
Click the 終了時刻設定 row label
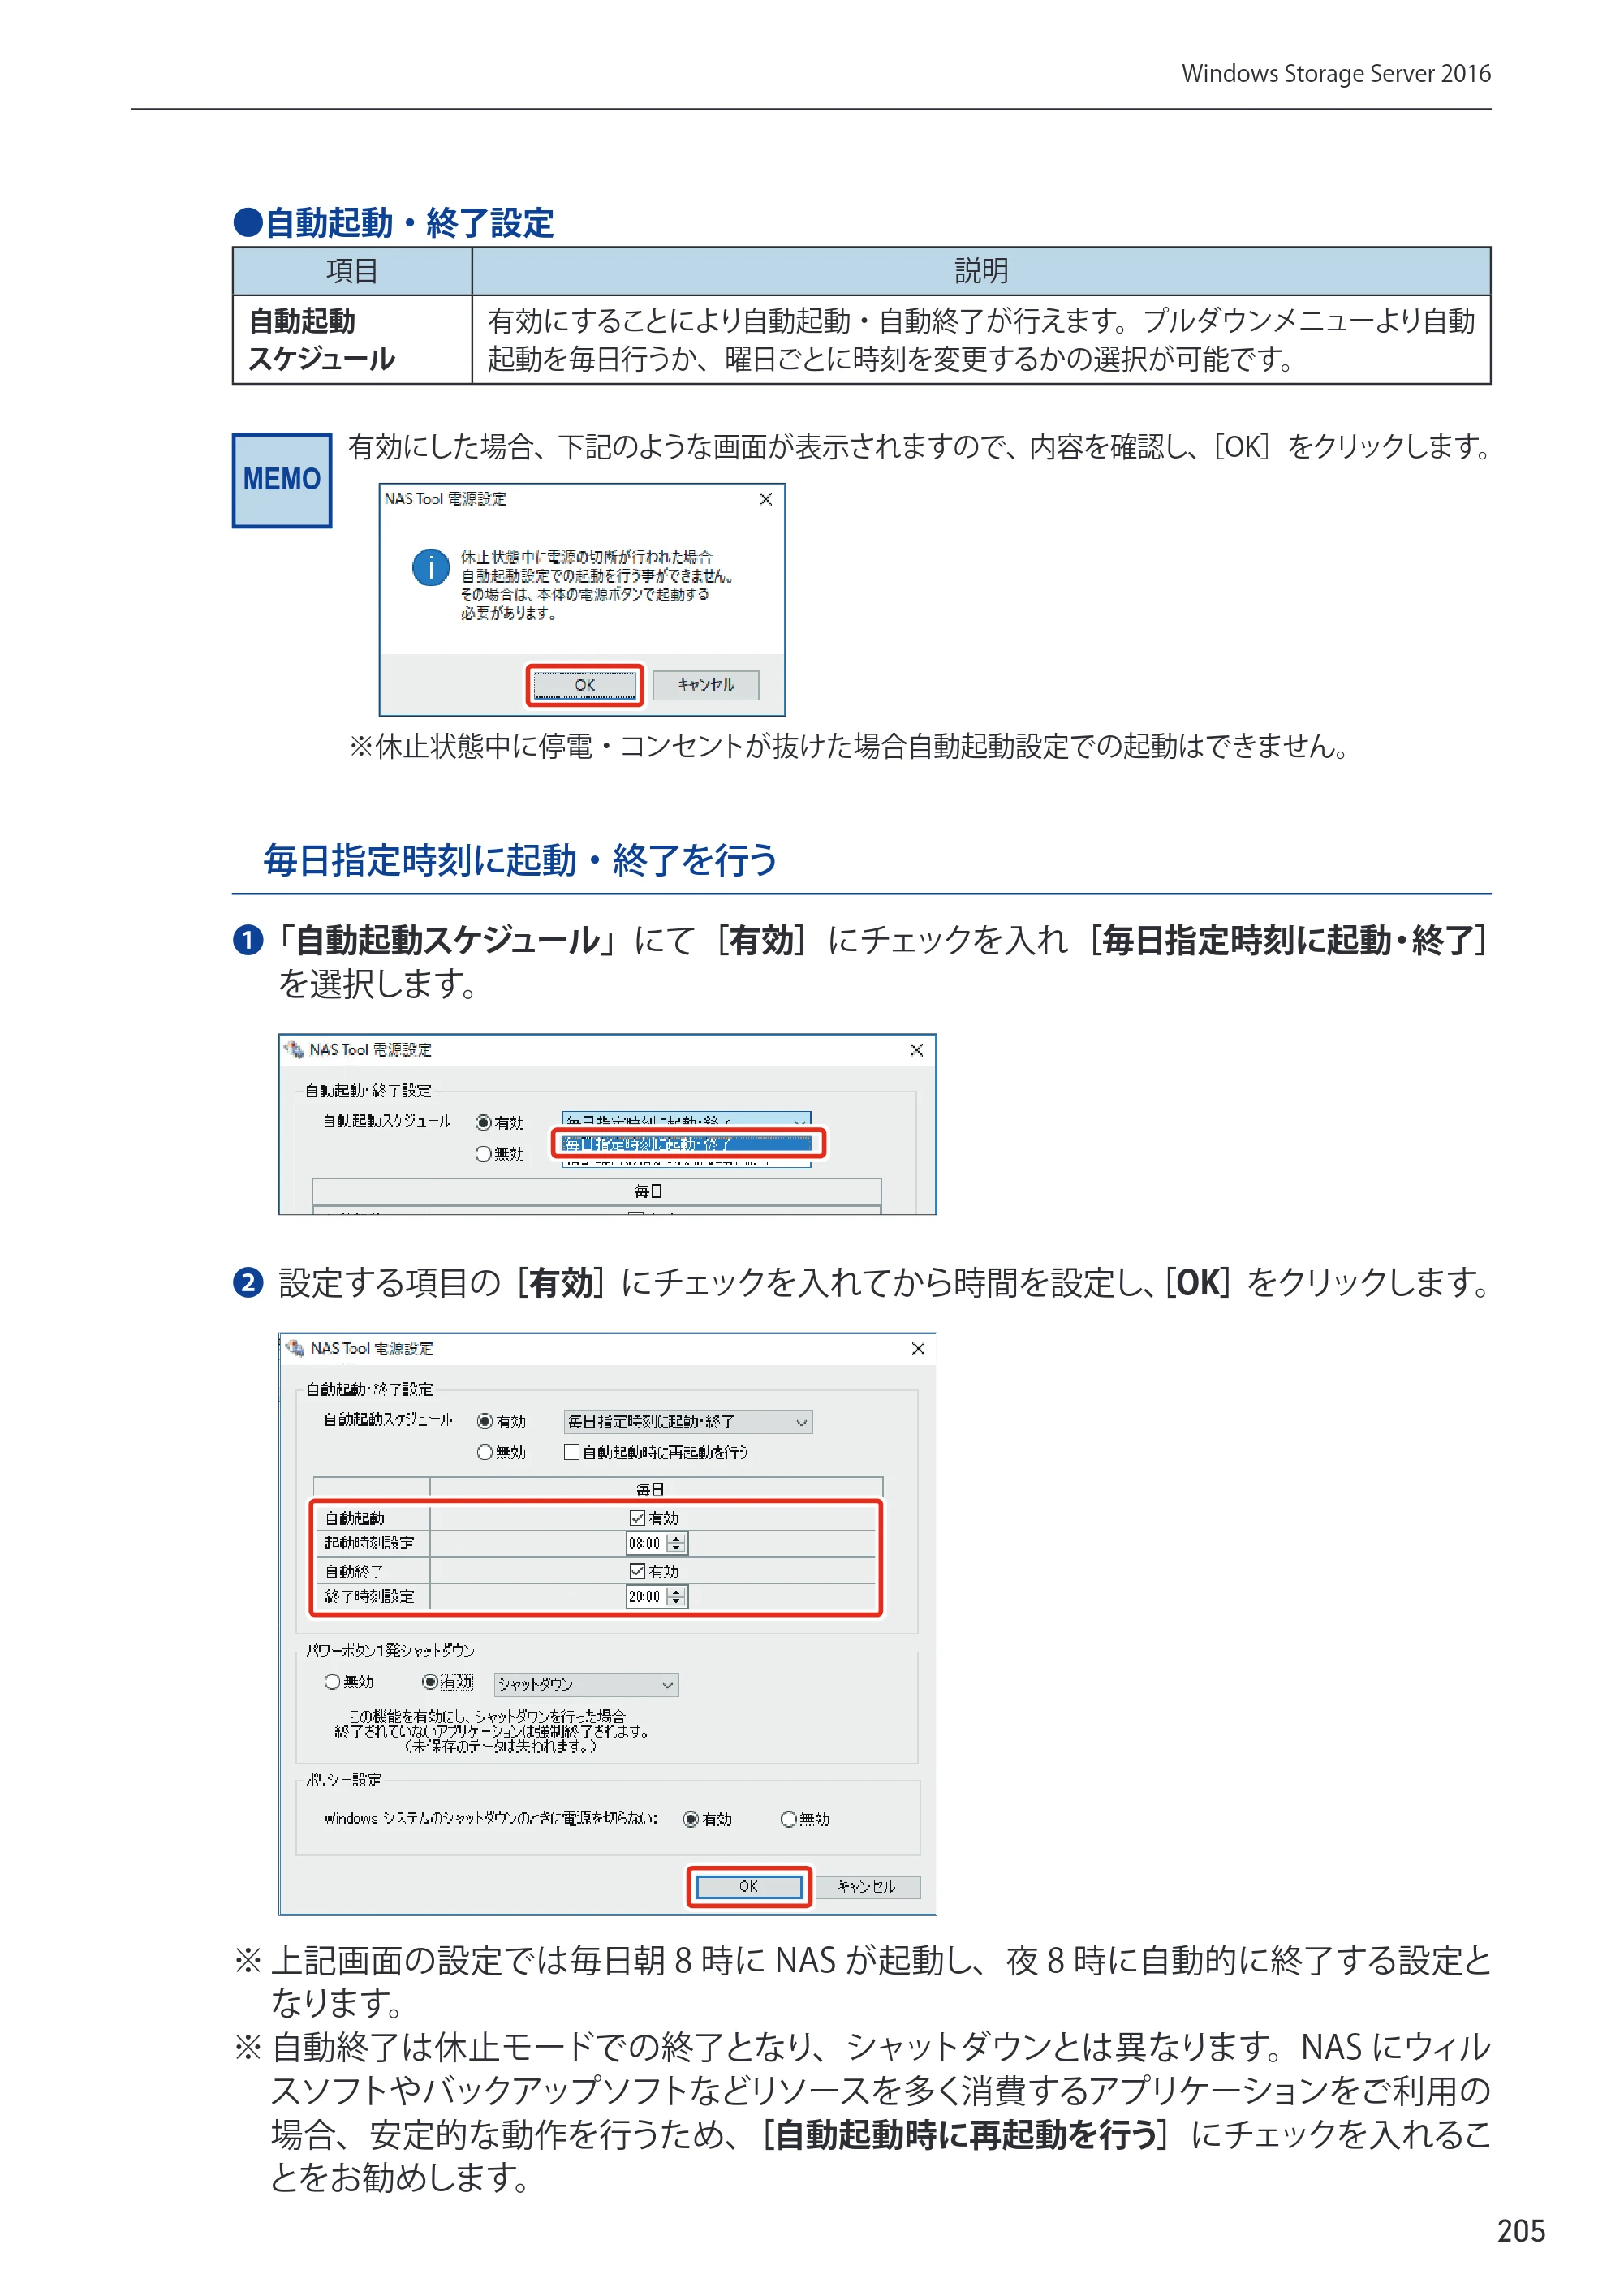(369, 1597)
